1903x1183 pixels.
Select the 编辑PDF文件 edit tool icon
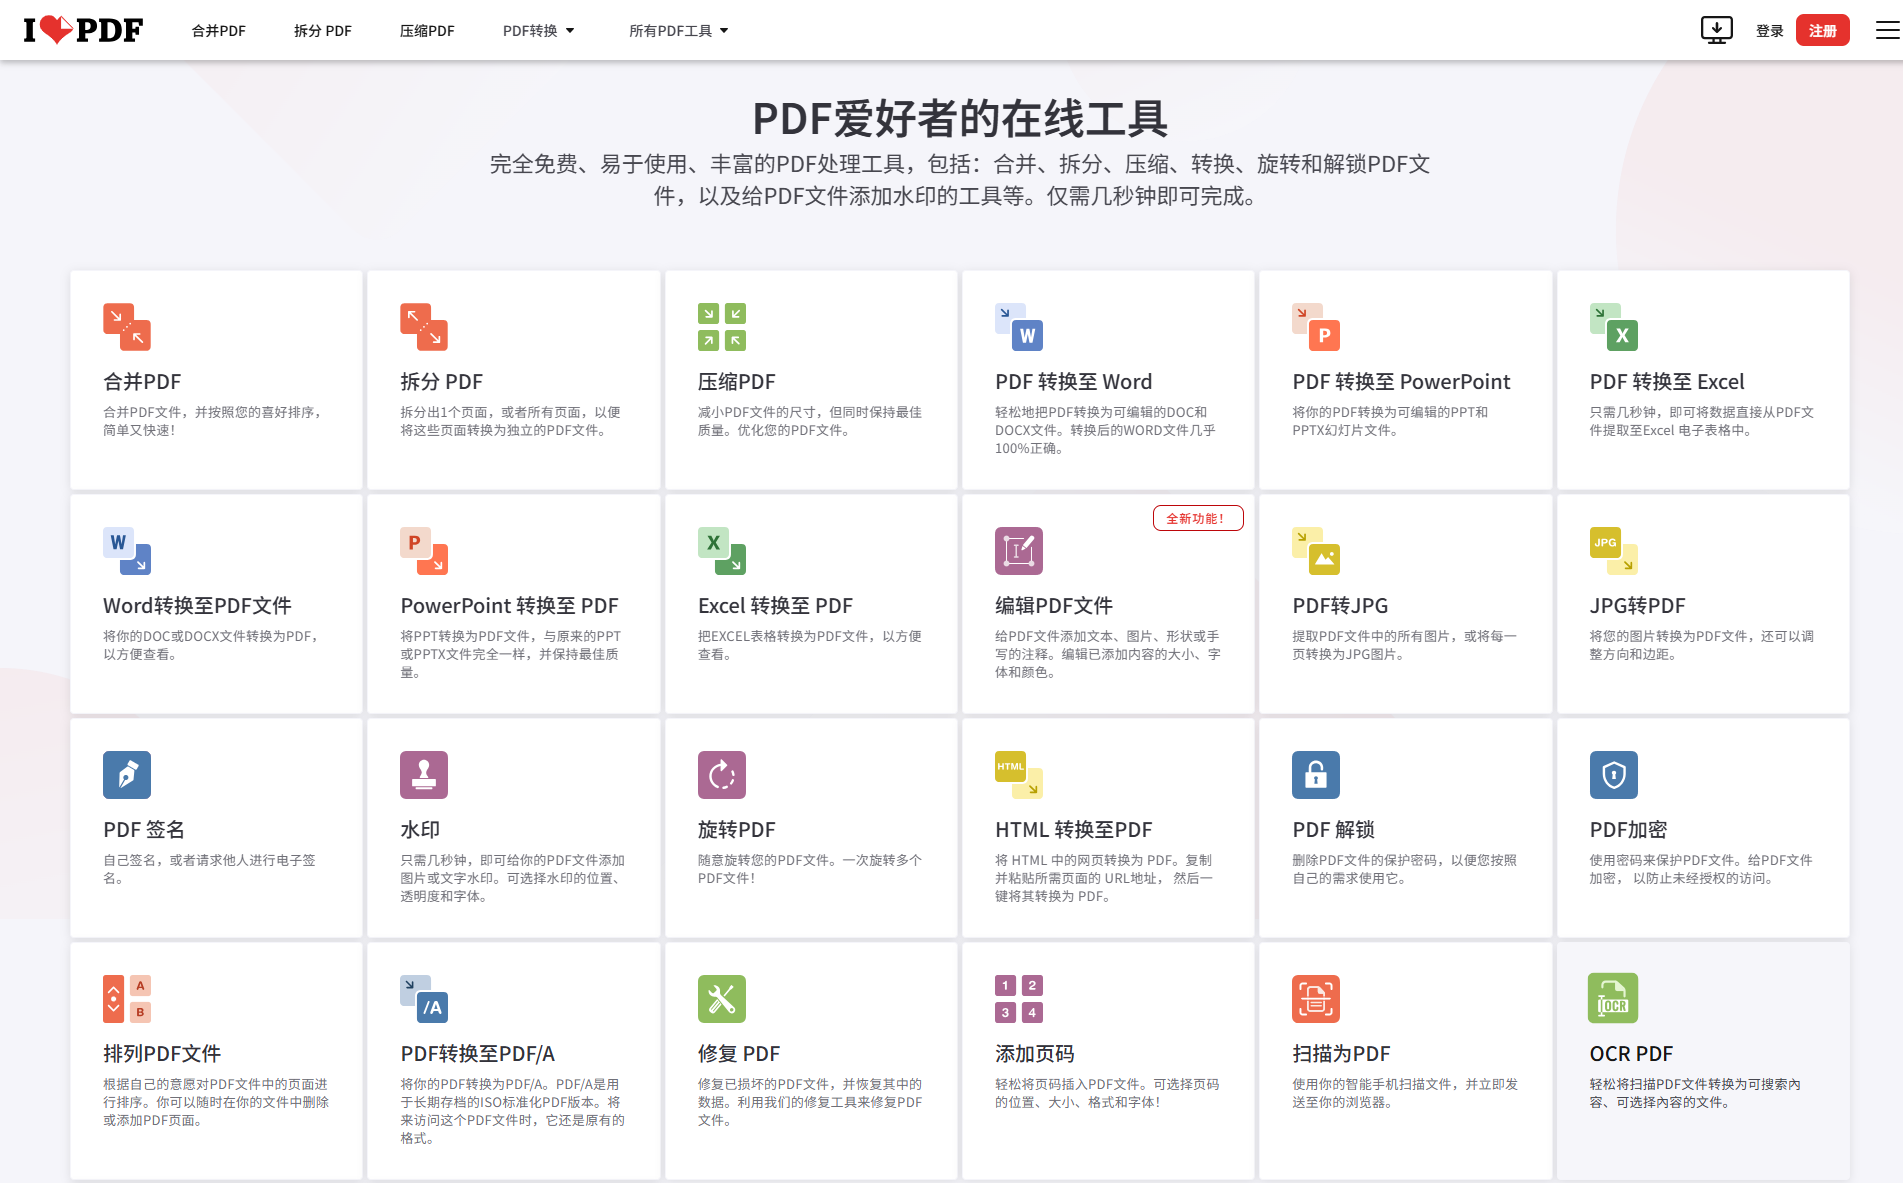(1018, 551)
